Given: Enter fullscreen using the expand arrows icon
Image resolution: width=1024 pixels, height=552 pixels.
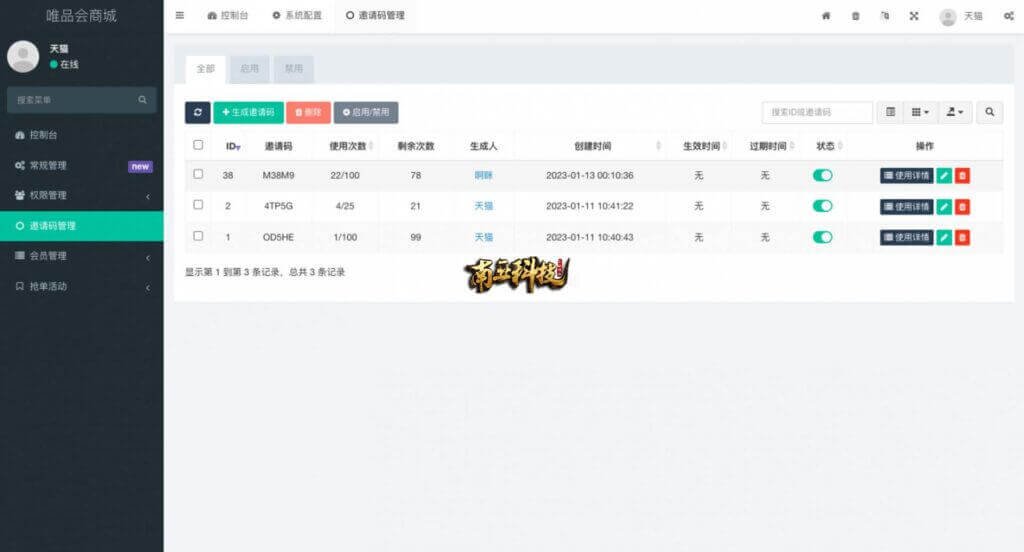Looking at the screenshot, I should [914, 16].
